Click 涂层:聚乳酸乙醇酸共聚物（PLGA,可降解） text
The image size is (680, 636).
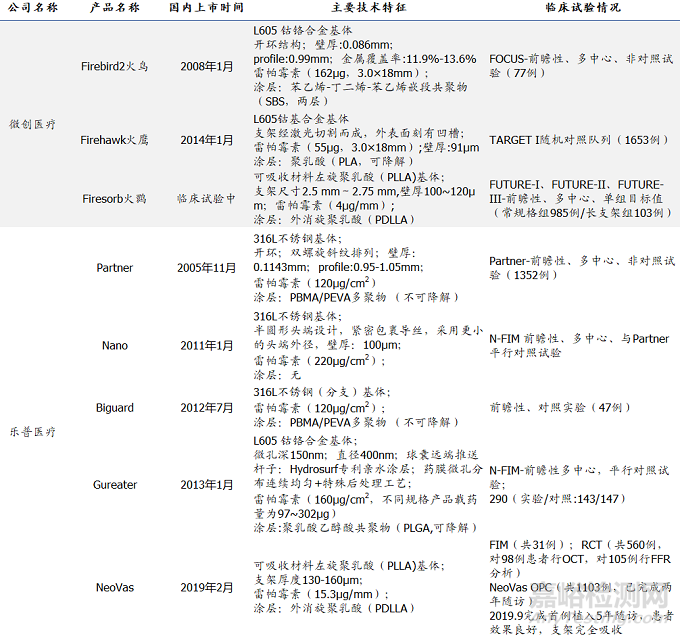tap(365, 528)
